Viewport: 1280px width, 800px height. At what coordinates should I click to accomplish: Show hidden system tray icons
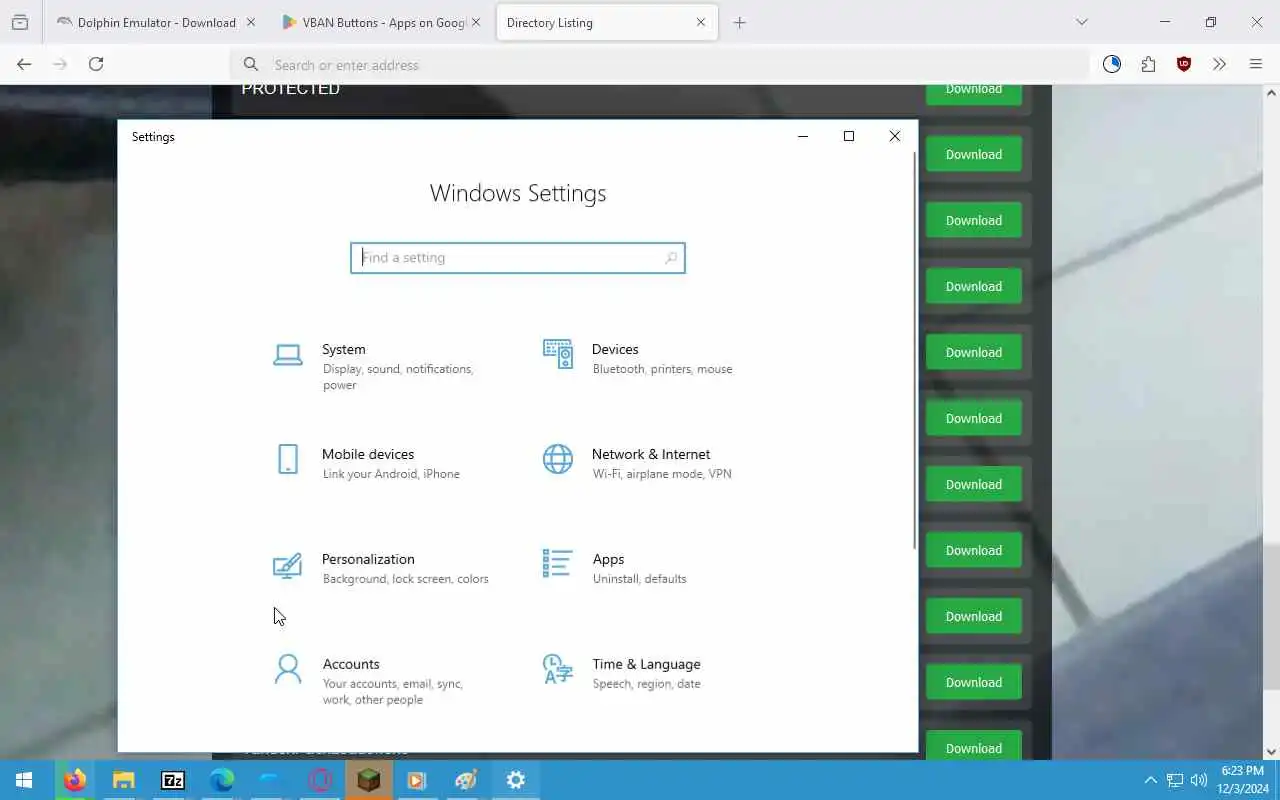tap(1150, 780)
